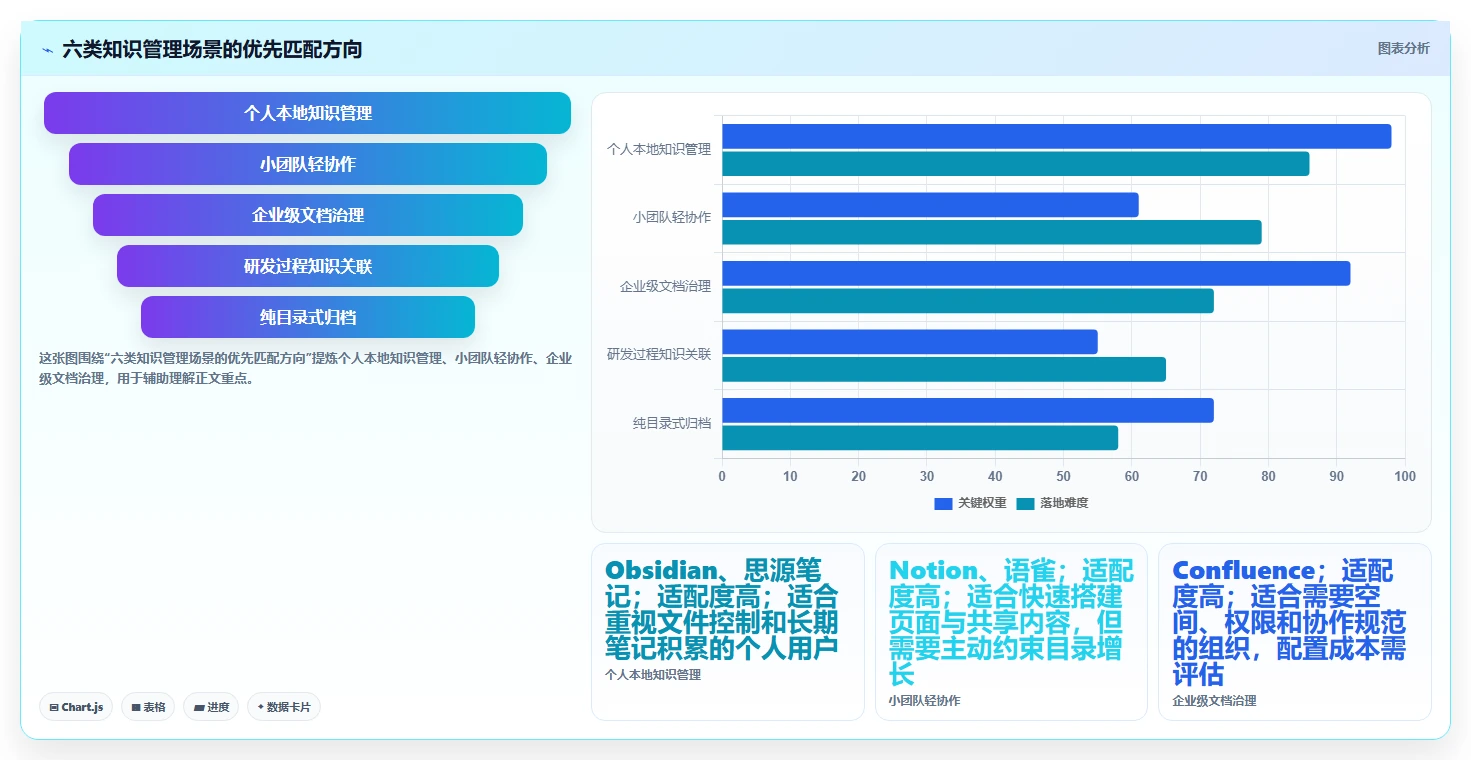Toggle the 关键权重 legend swatch
Image resolution: width=1471 pixels, height=760 pixels.
point(943,503)
